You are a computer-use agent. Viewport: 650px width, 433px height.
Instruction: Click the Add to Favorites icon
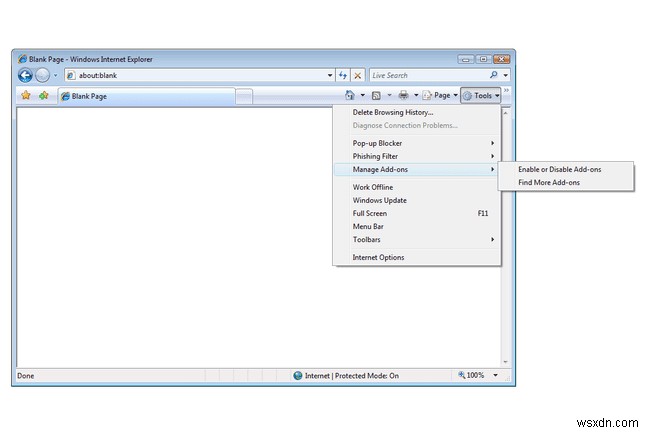44,96
